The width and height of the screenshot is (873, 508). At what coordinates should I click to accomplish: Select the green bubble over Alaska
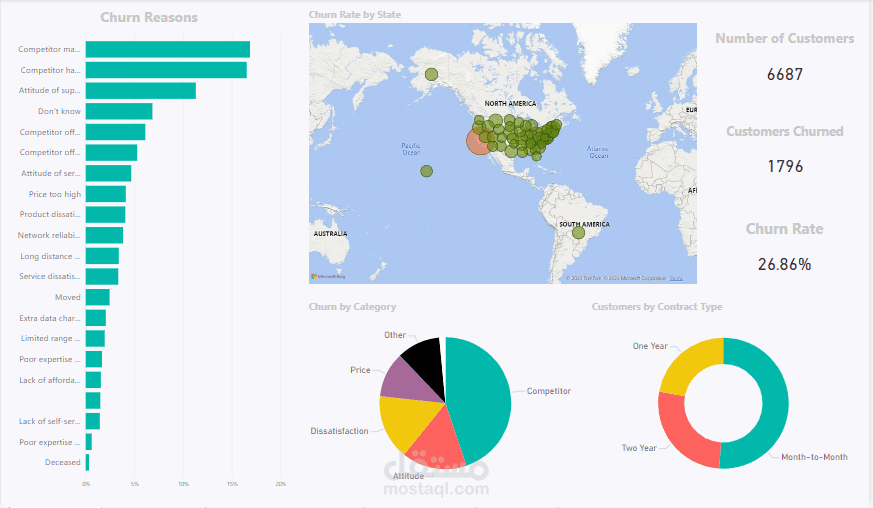(x=431, y=74)
